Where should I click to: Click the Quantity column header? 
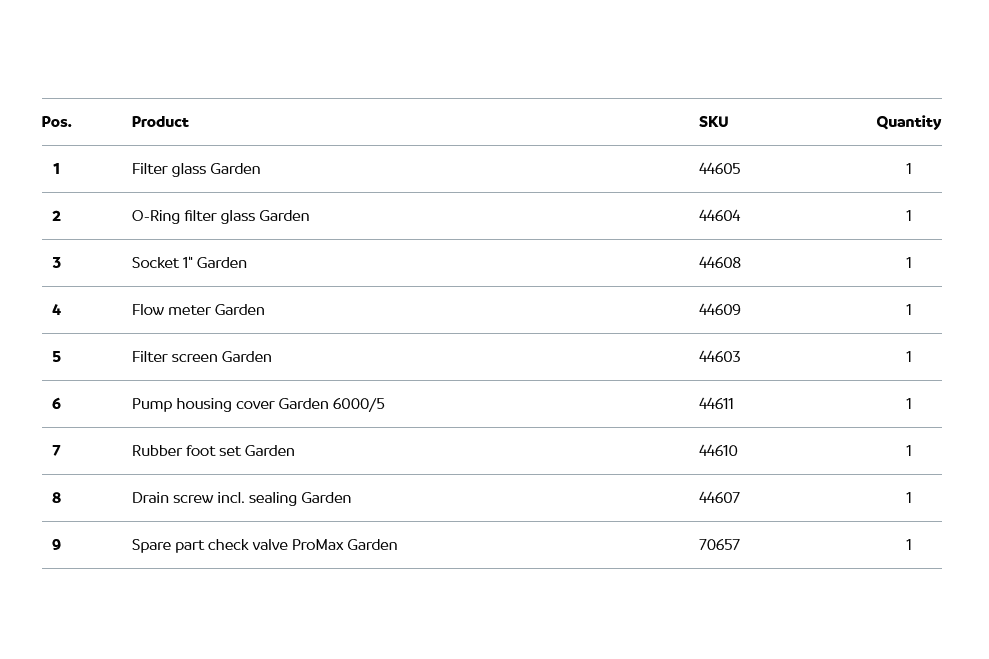(x=908, y=122)
